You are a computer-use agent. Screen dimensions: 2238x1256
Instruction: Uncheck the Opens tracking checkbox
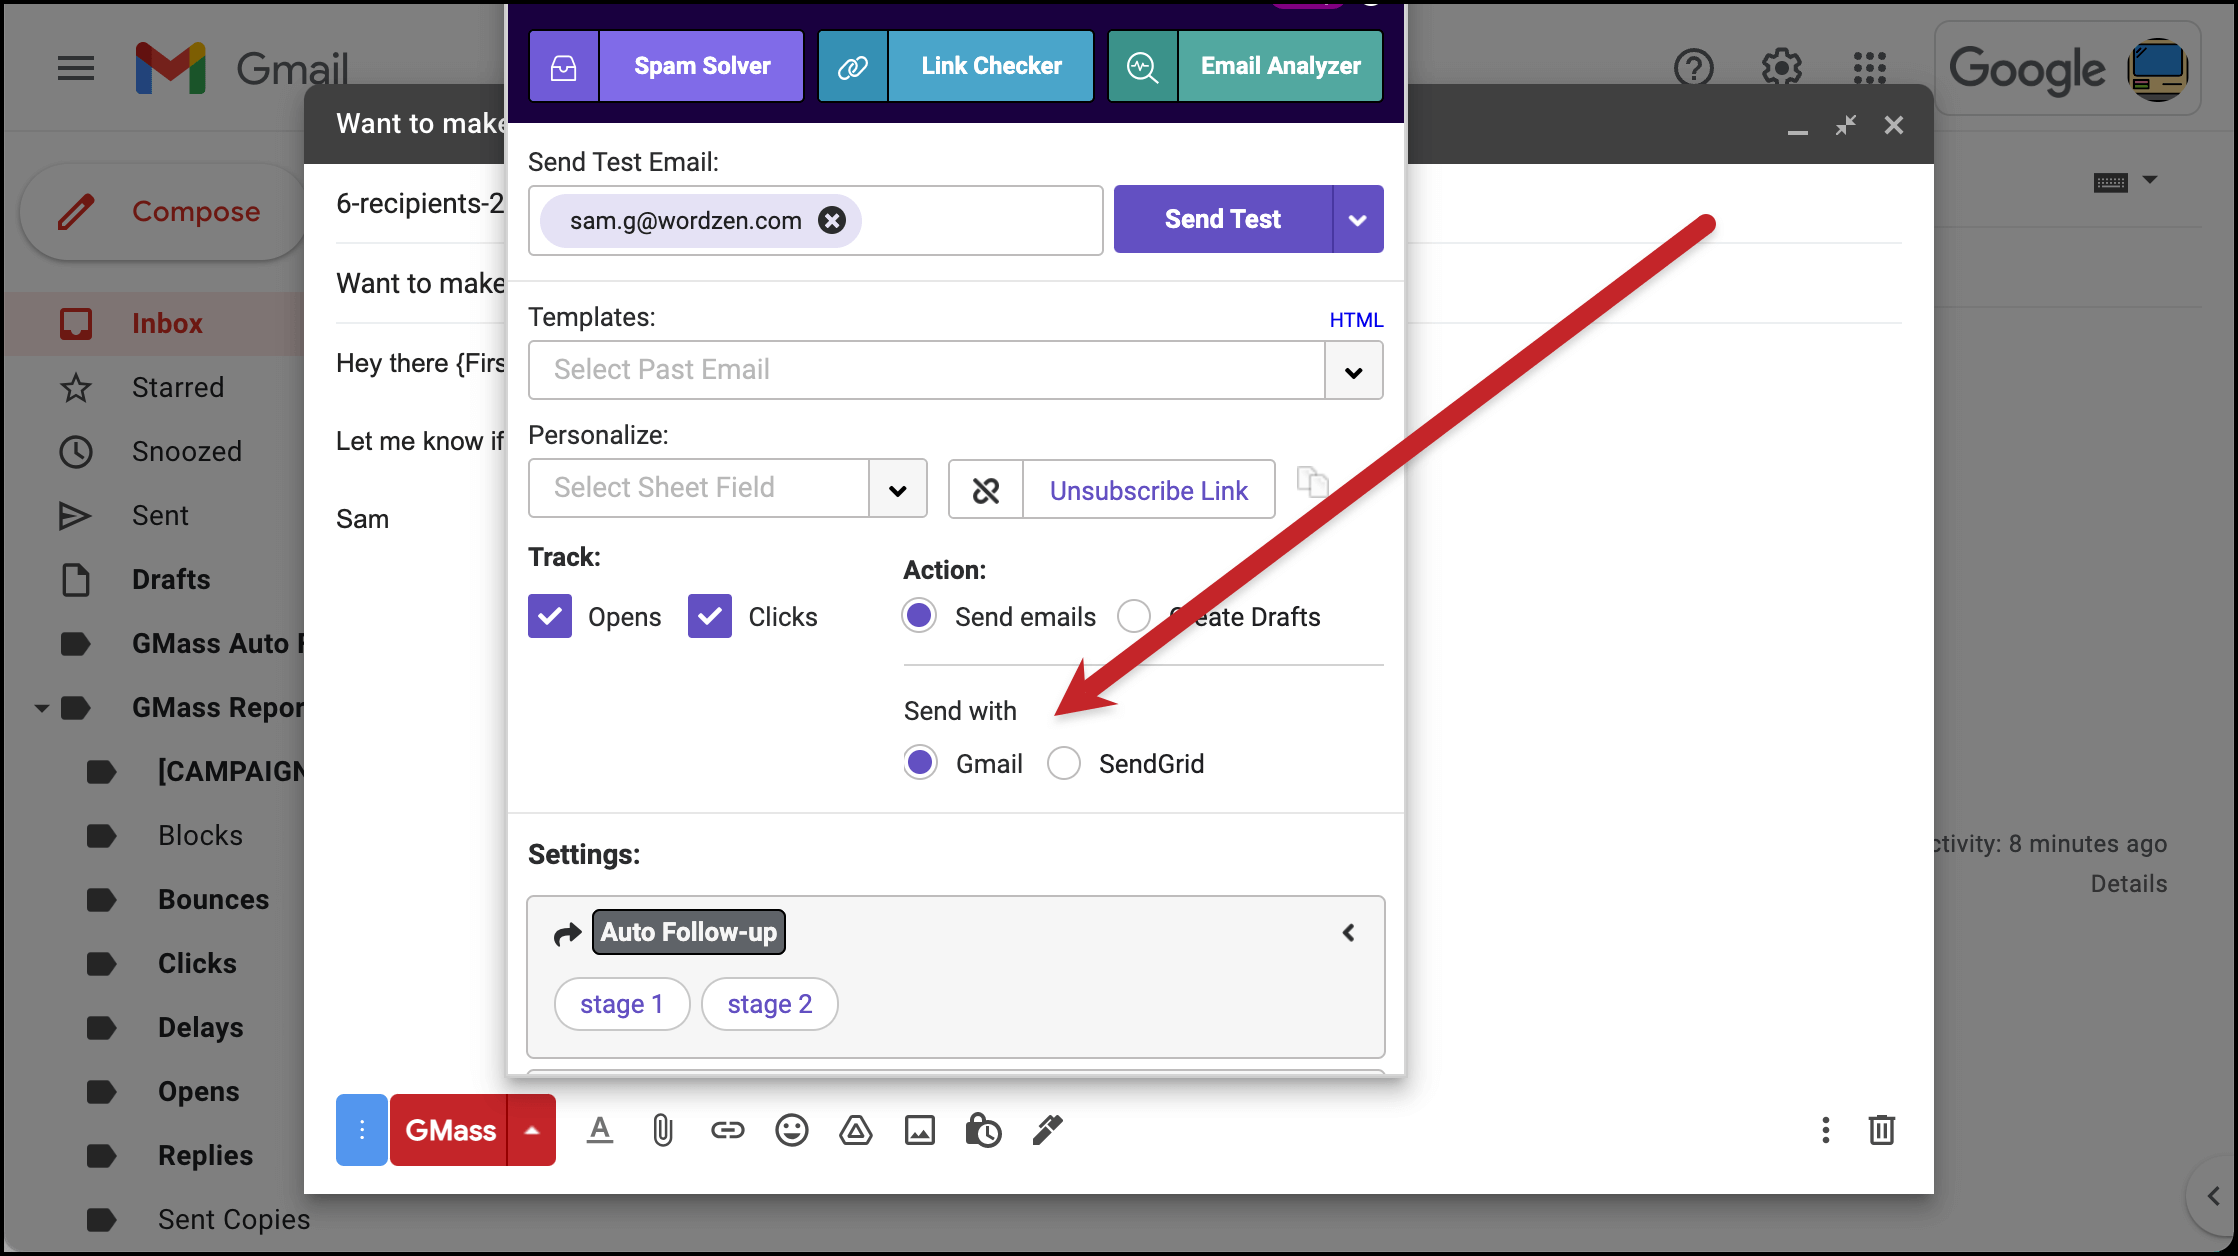[550, 616]
